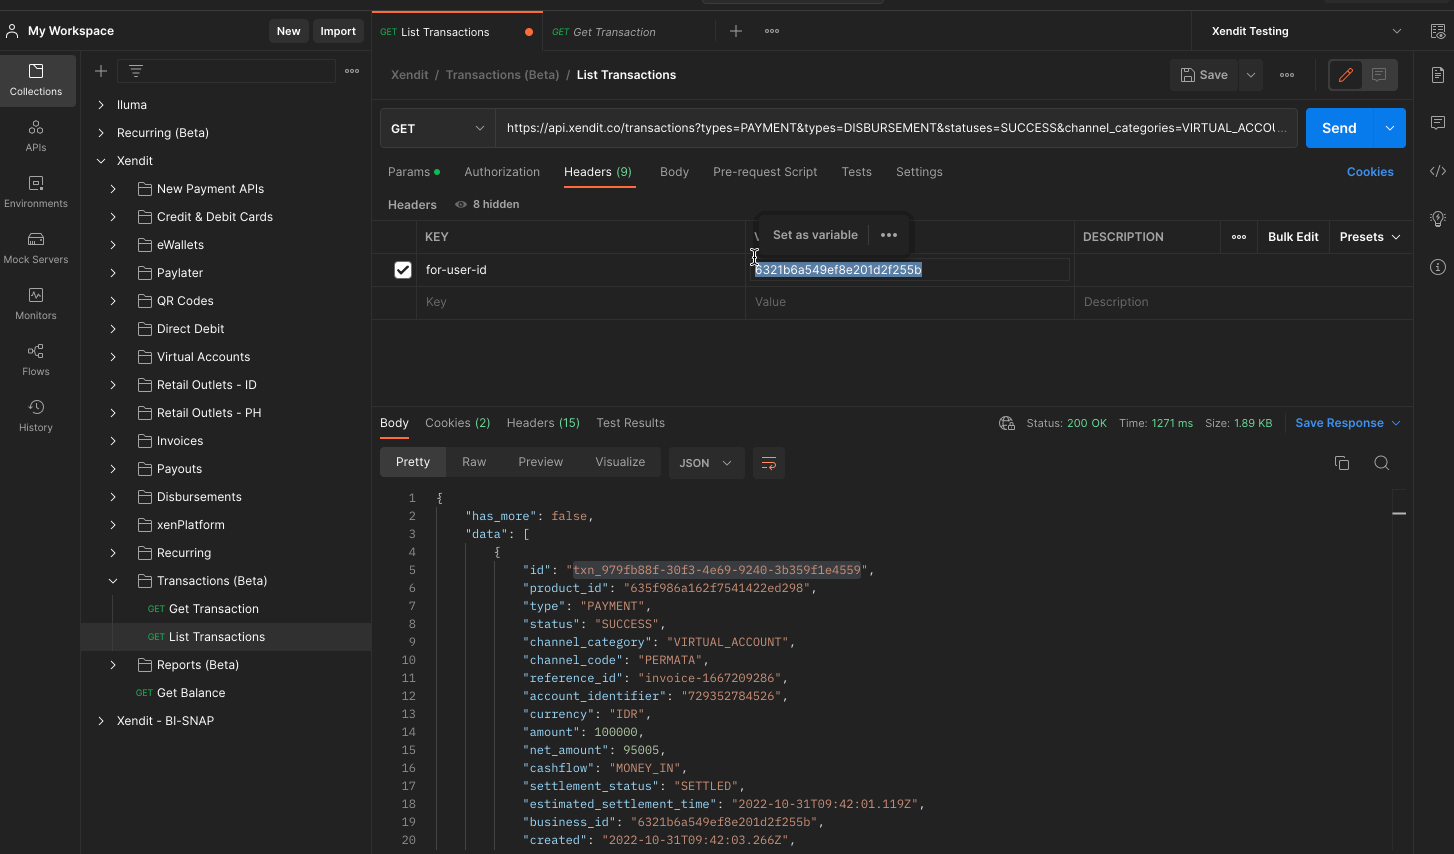
Task: Switch to comment mode icon
Action: [x=1379, y=75]
